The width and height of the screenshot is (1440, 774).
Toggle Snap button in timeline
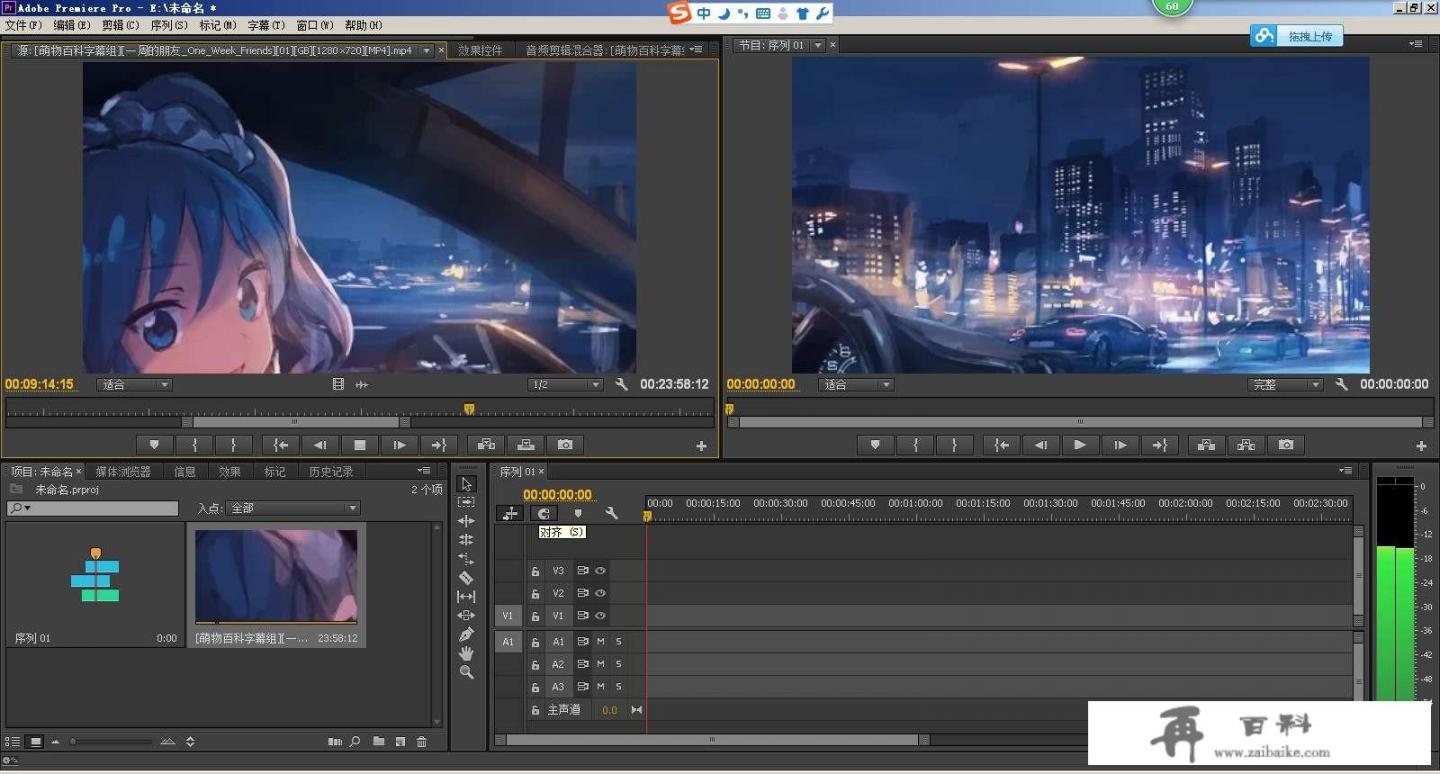pyautogui.click(x=544, y=514)
